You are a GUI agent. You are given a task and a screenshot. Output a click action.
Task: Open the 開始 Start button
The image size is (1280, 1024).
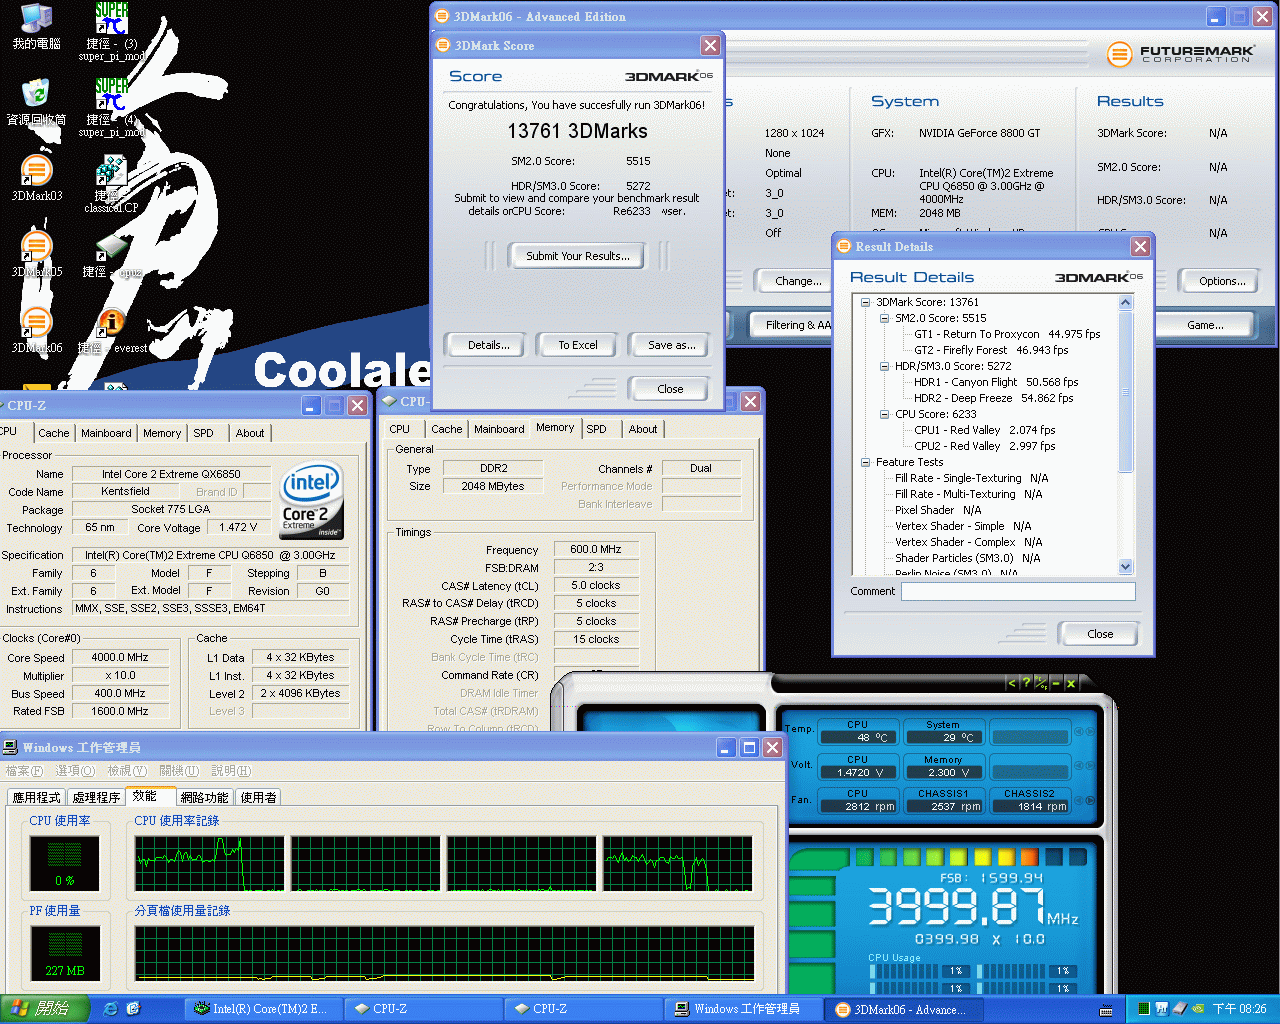point(46,1009)
